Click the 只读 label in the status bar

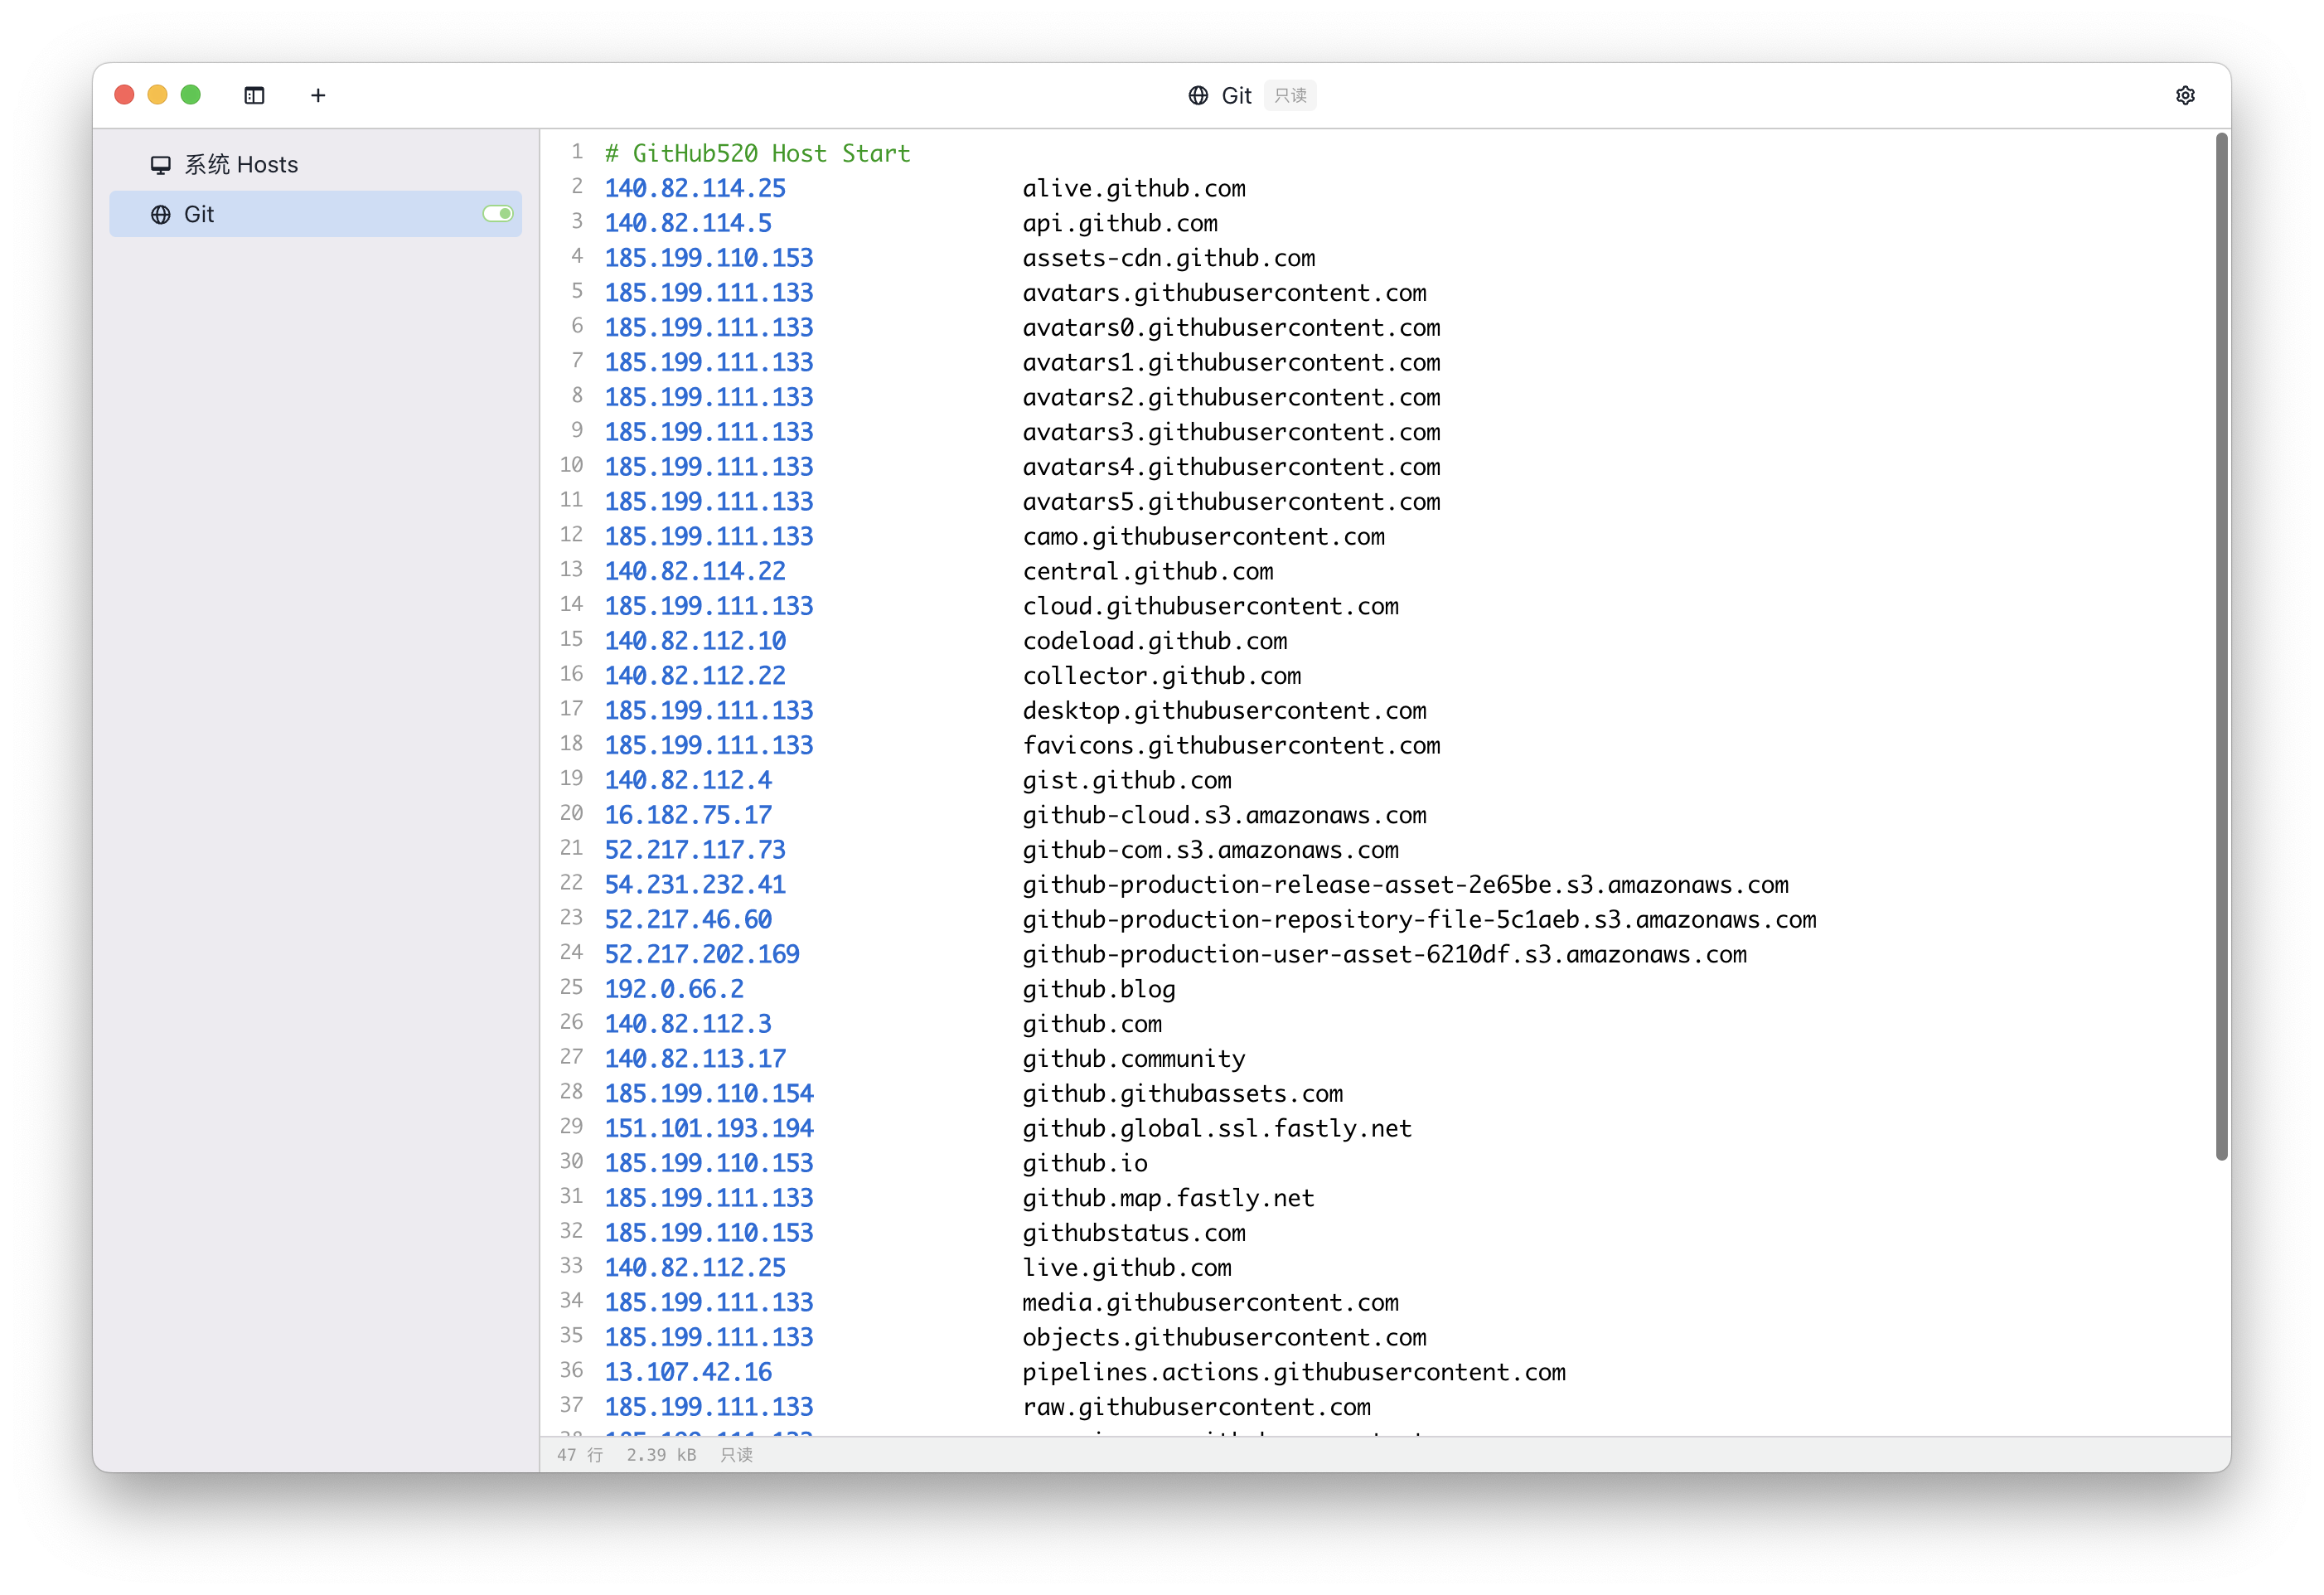[736, 1455]
